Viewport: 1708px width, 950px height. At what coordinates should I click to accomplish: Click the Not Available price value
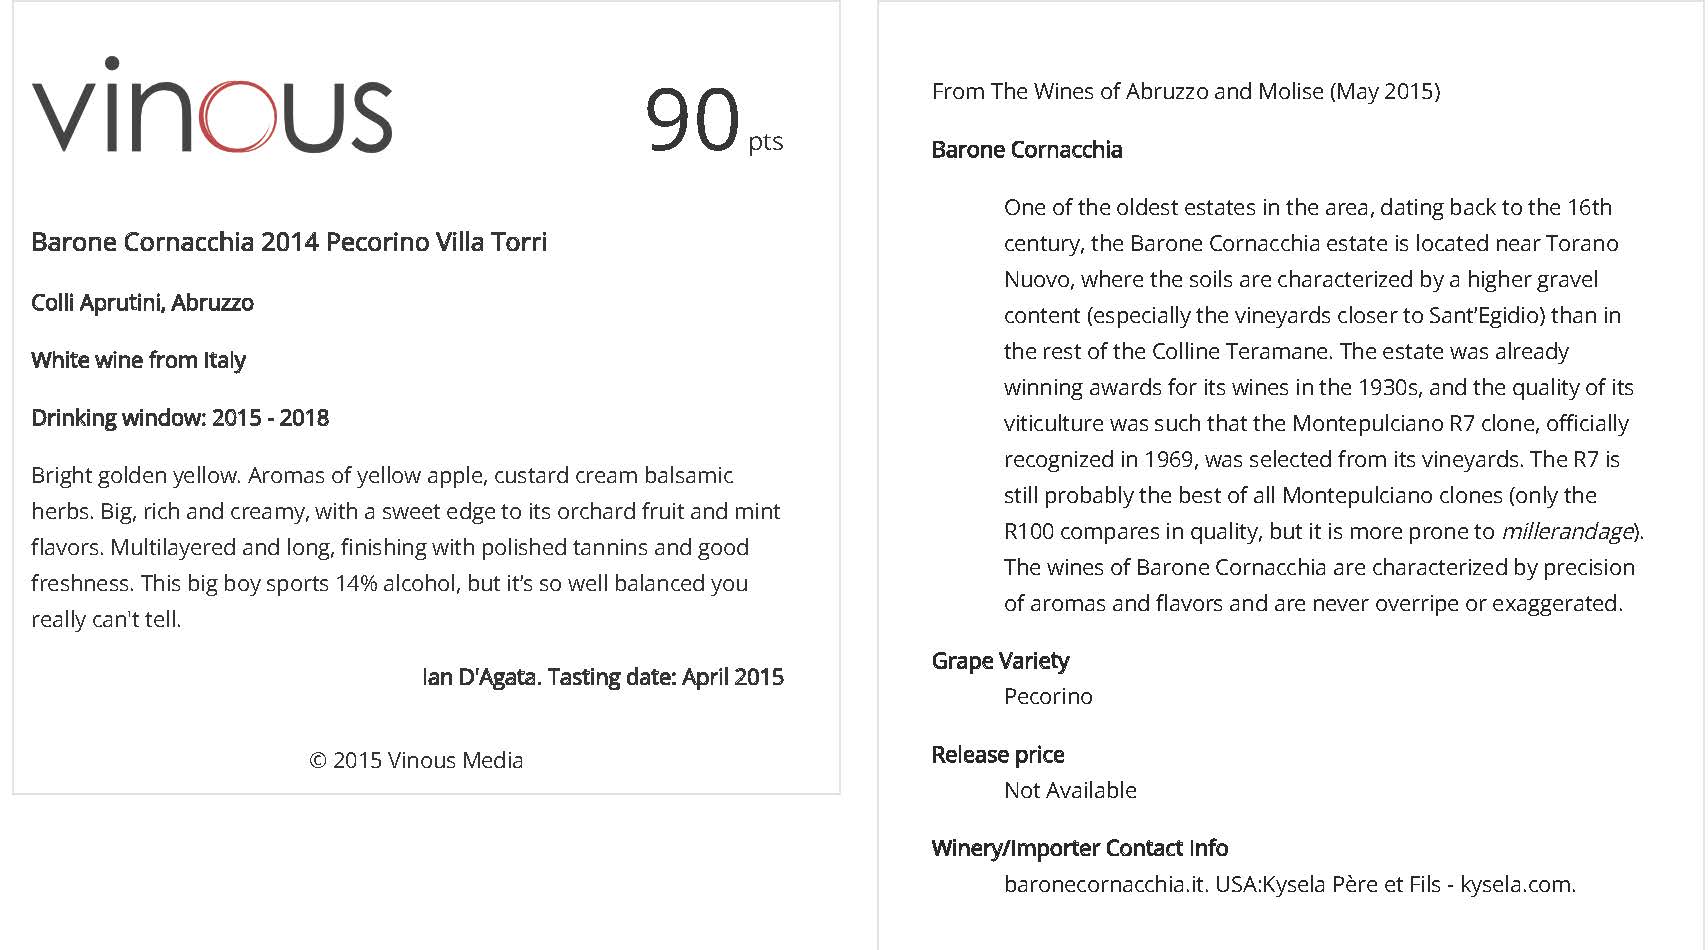1070,790
